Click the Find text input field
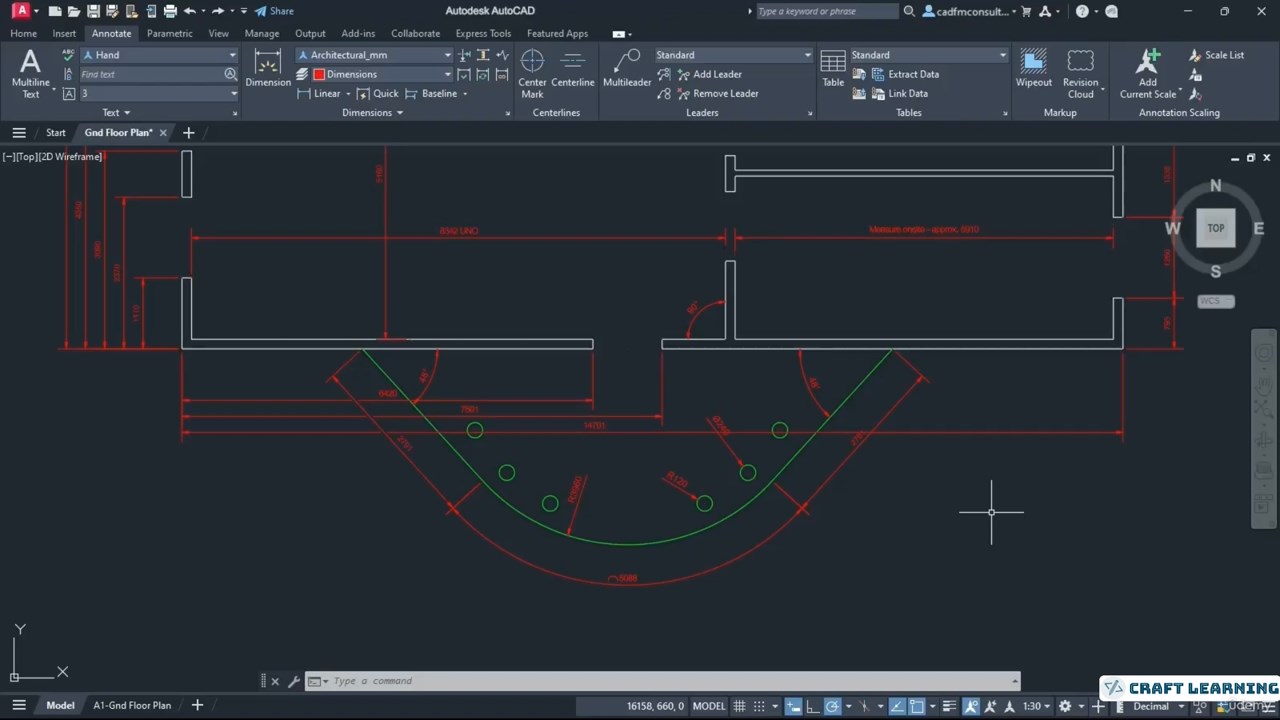Viewport: 1280px width, 720px height. [150, 74]
